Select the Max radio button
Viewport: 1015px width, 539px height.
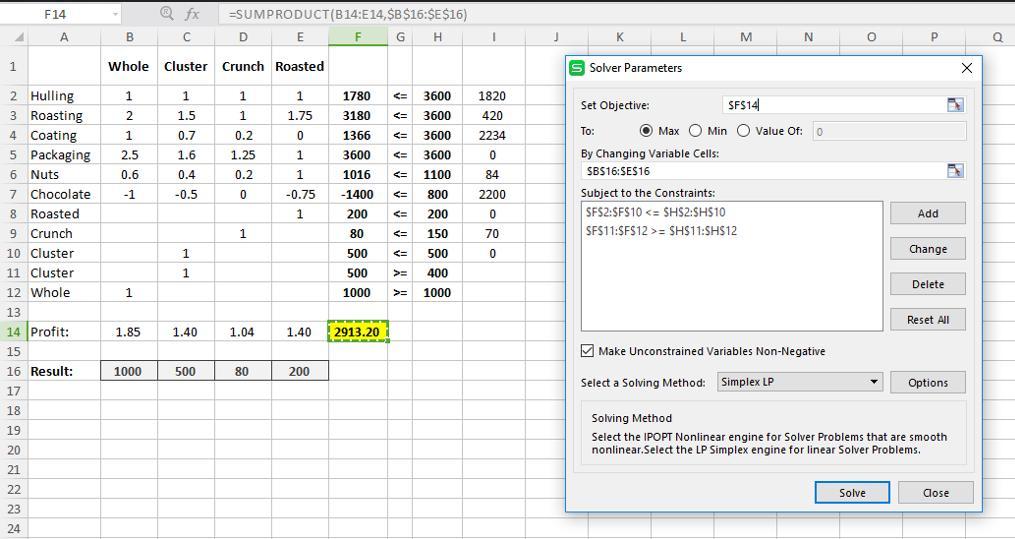pyautogui.click(x=646, y=131)
